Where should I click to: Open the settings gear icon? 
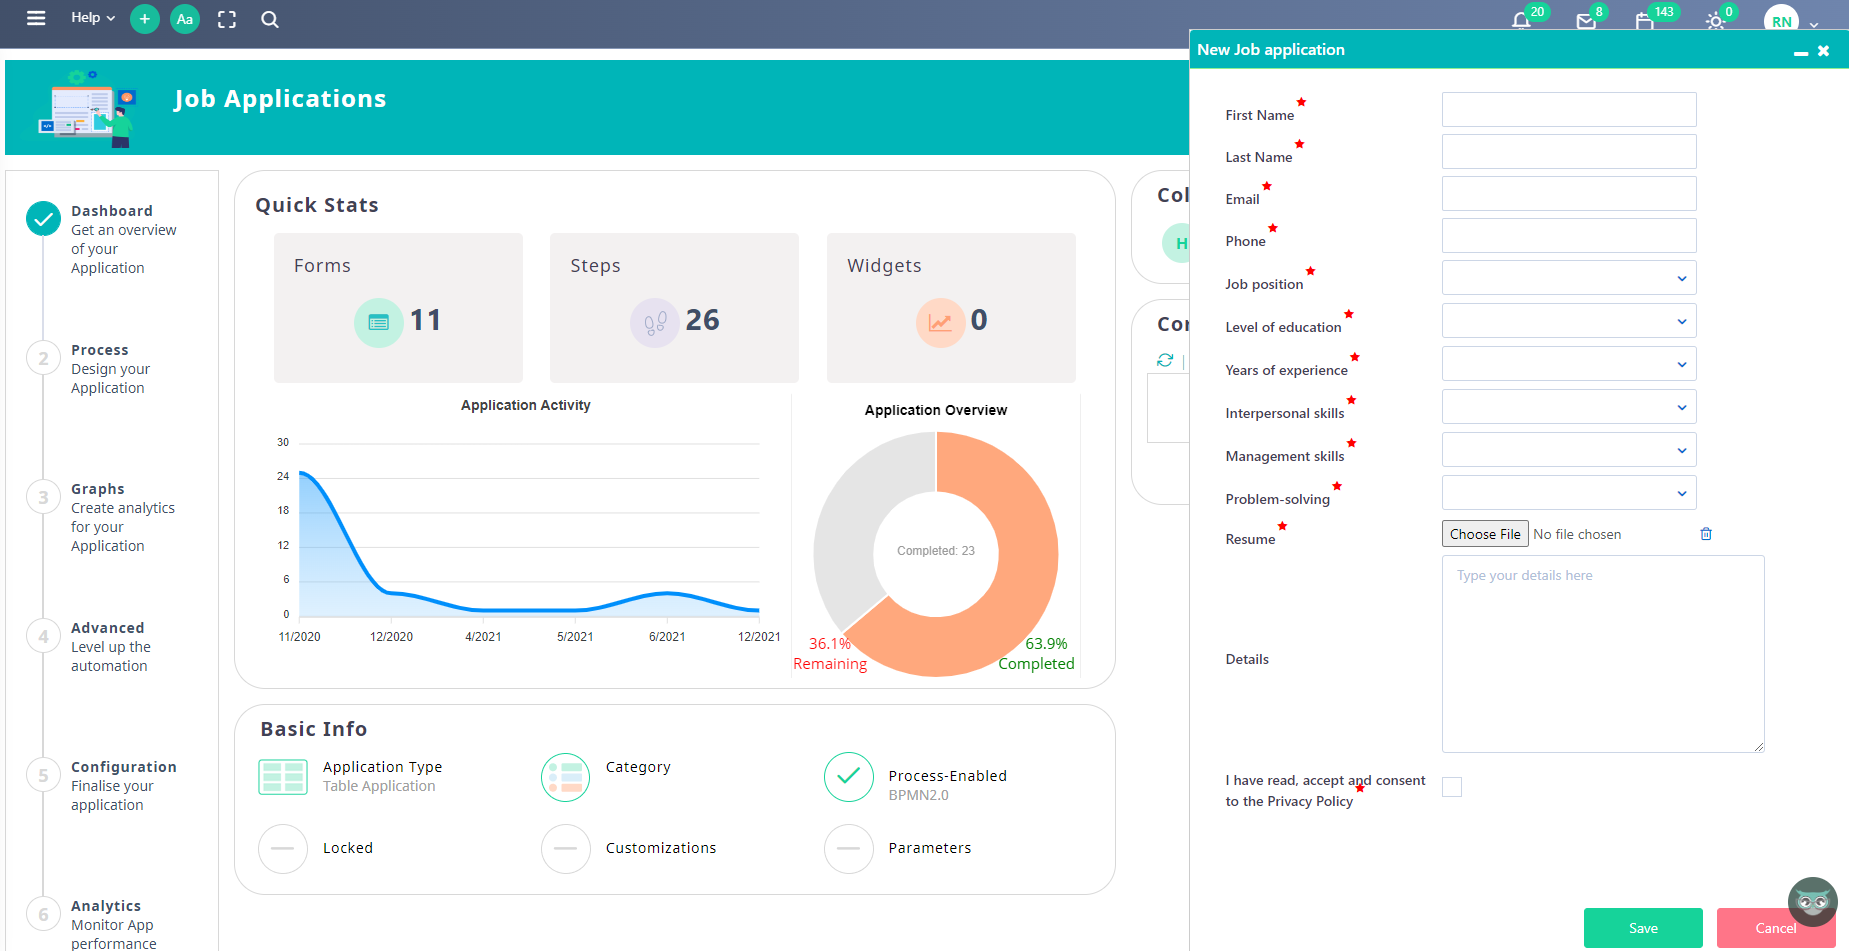[1714, 20]
